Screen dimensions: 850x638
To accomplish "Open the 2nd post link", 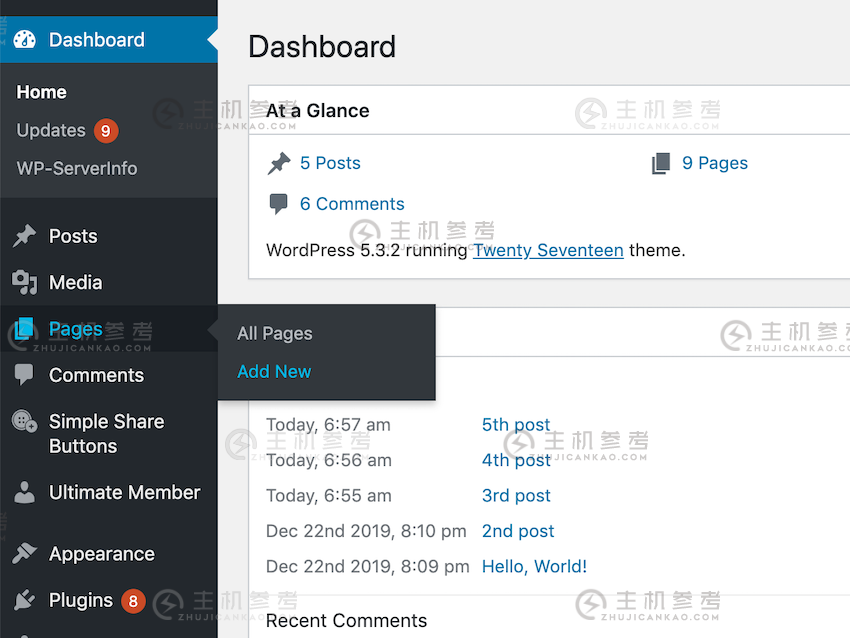I will [518, 531].
